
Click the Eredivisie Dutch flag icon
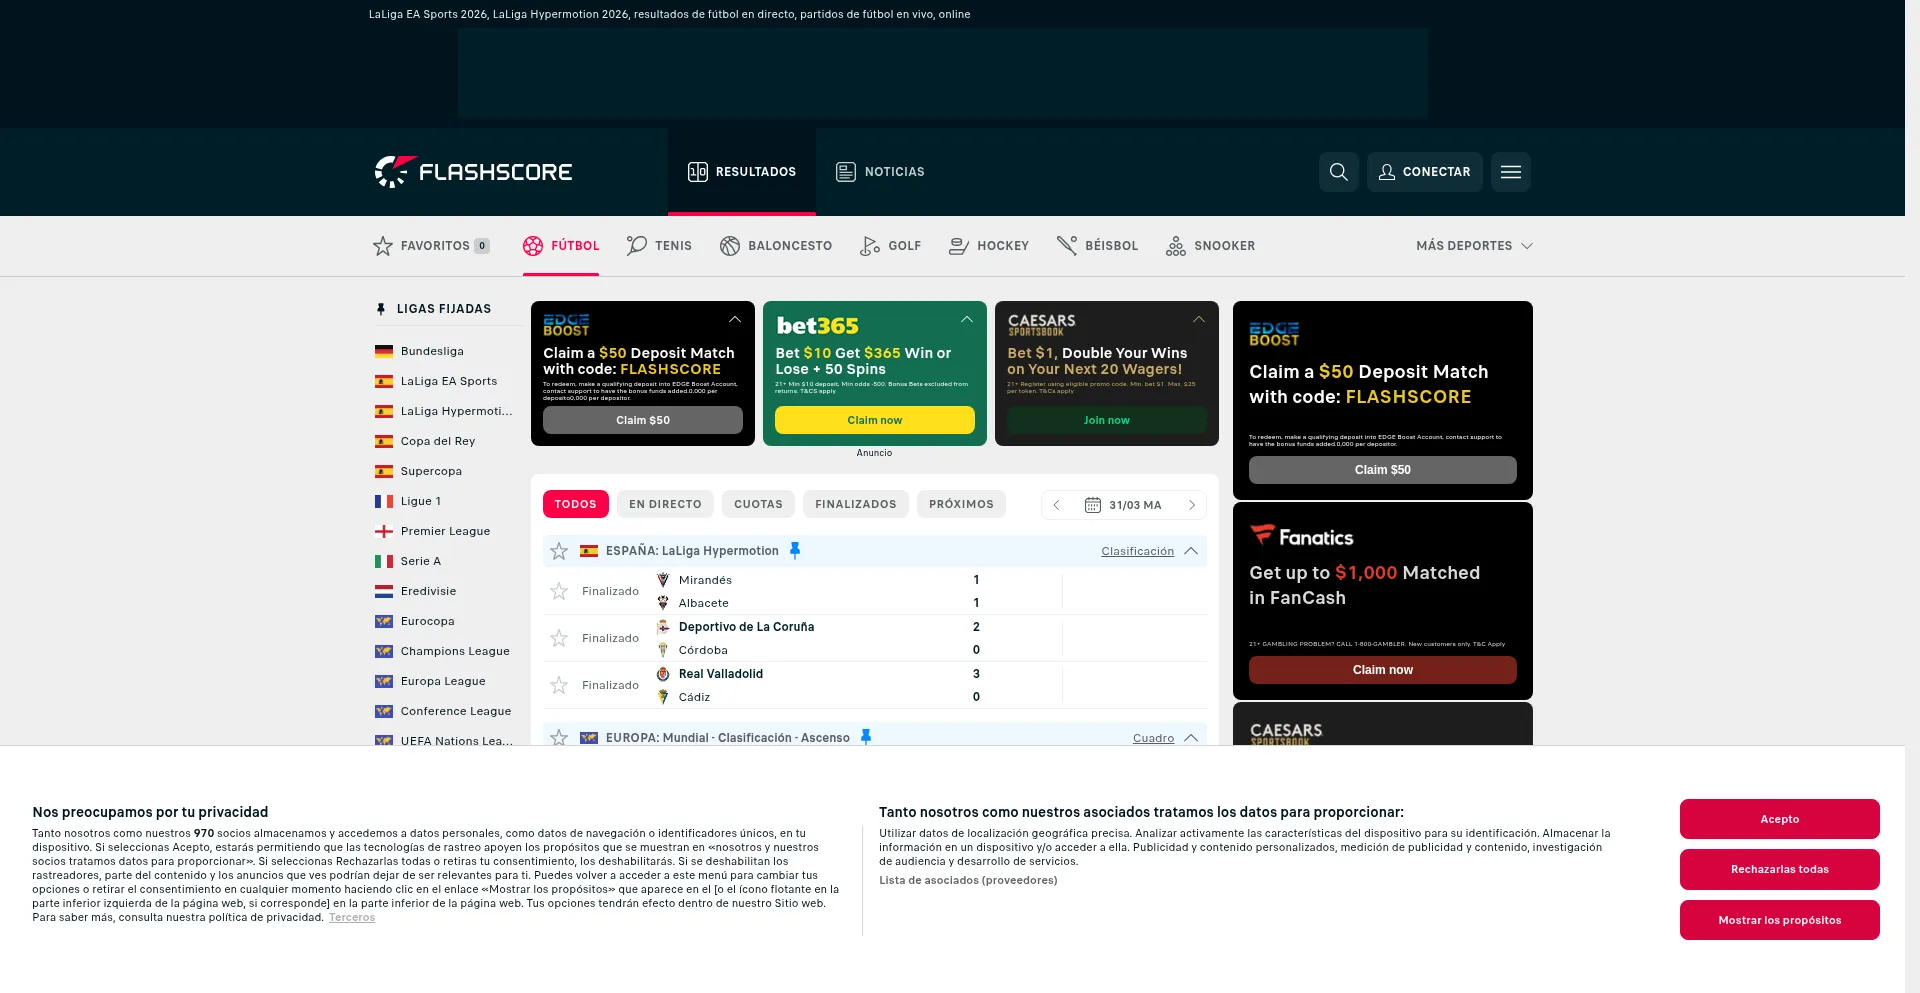click(384, 591)
